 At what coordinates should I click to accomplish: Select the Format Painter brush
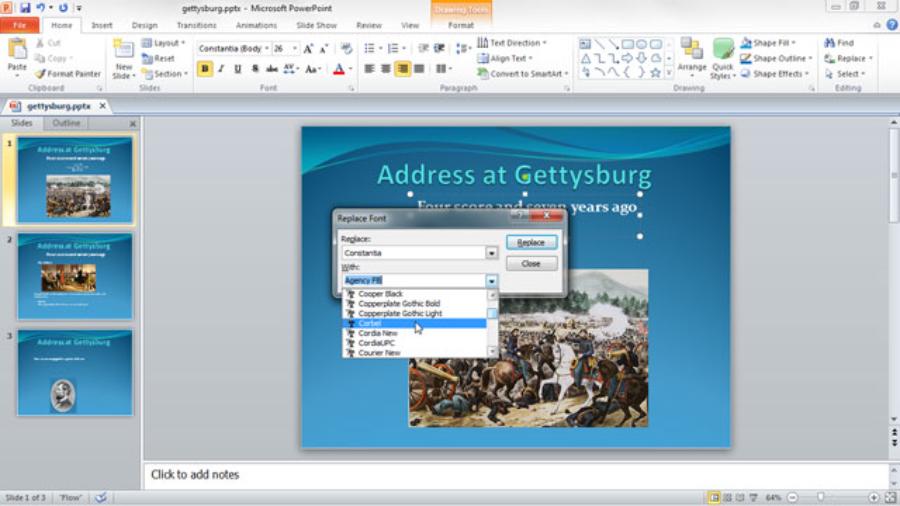tap(40, 74)
